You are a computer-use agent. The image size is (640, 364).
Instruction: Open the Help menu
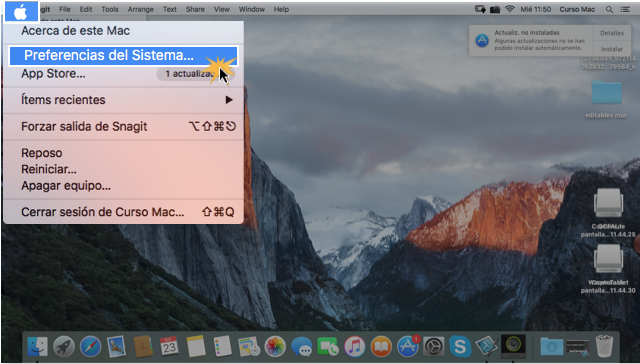click(x=281, y=9)
